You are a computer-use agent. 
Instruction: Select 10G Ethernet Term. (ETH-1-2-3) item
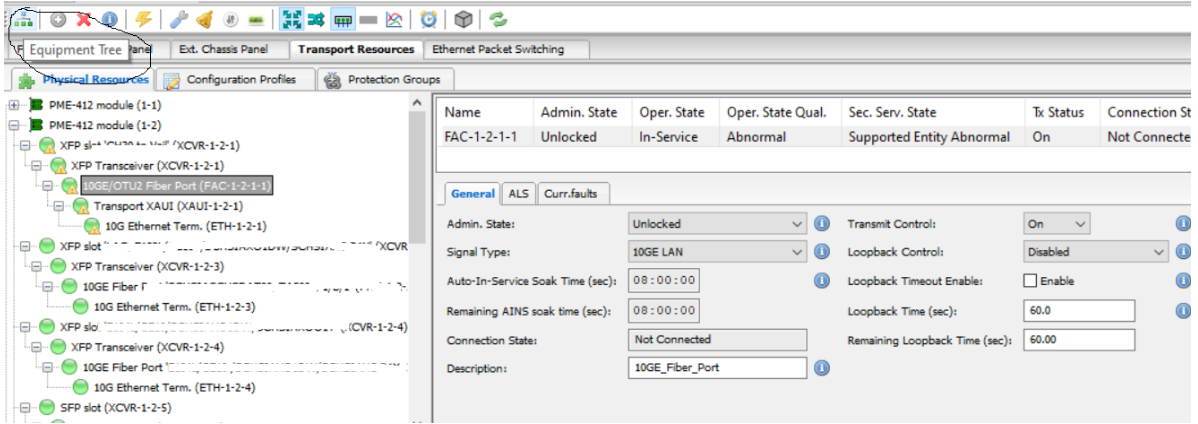pos(173,307)
